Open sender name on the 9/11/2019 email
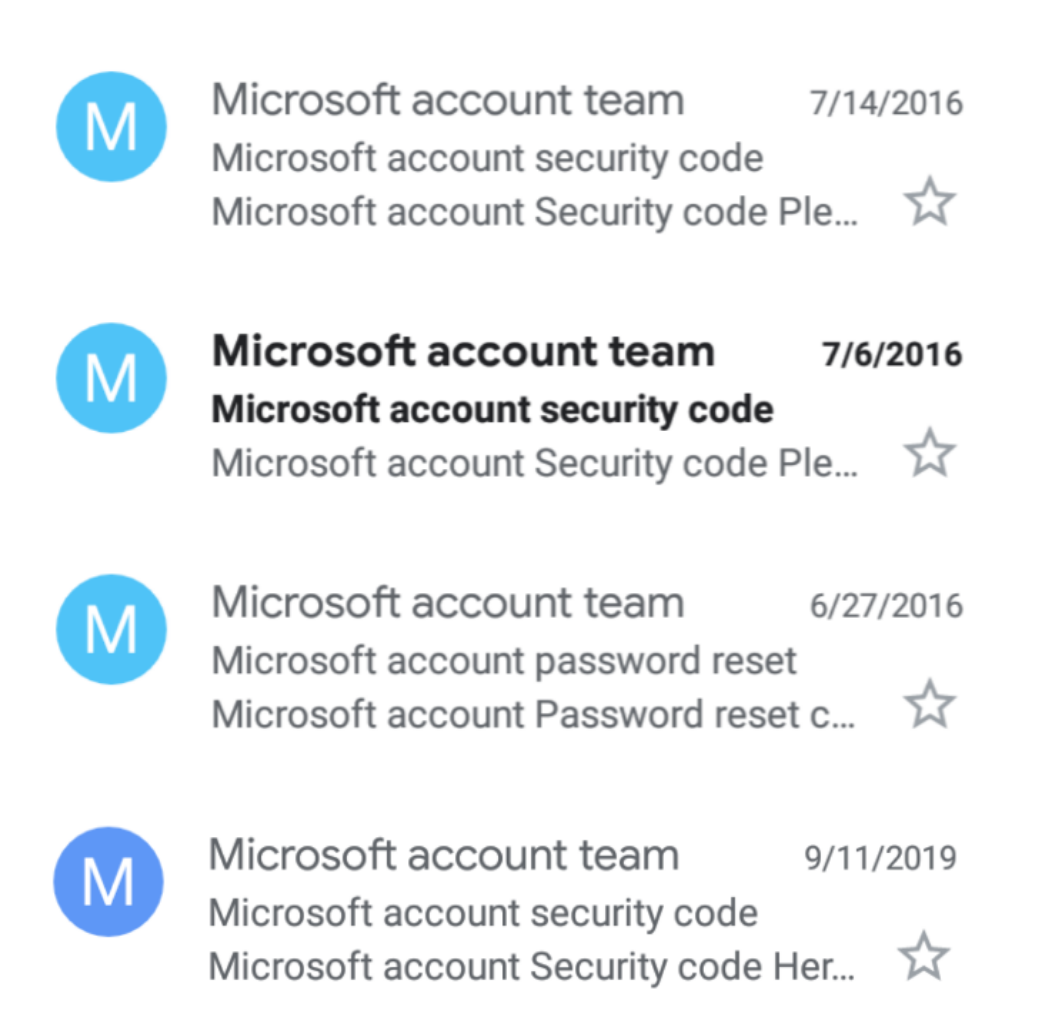 coord(443,855)
